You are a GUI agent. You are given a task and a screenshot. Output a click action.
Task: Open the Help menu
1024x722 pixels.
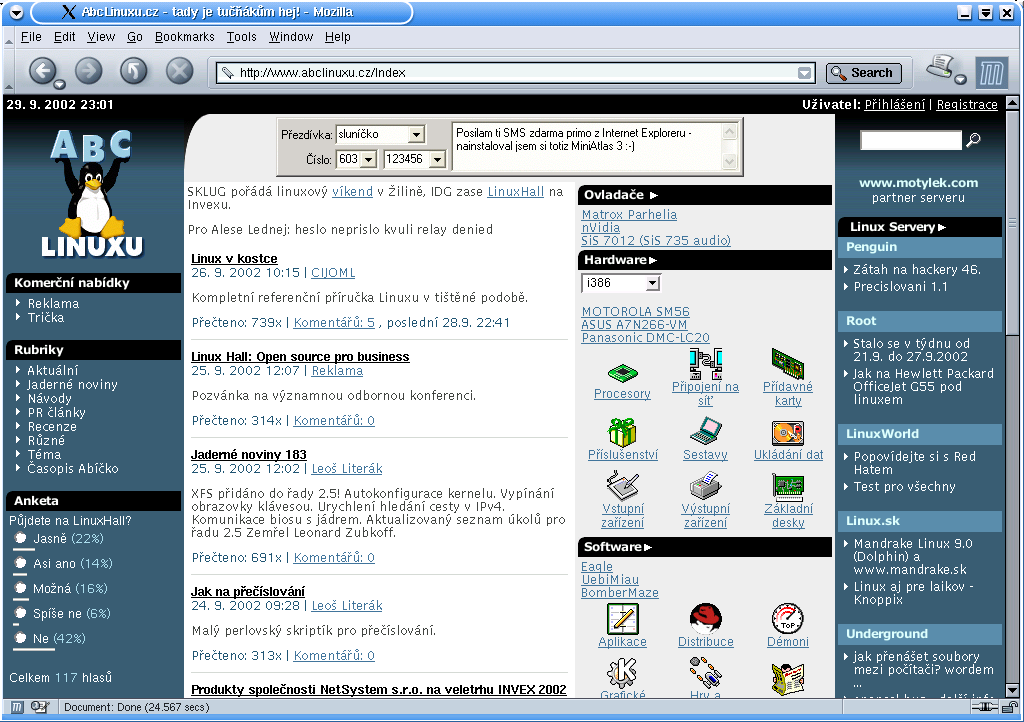click(x=338, y=37)
